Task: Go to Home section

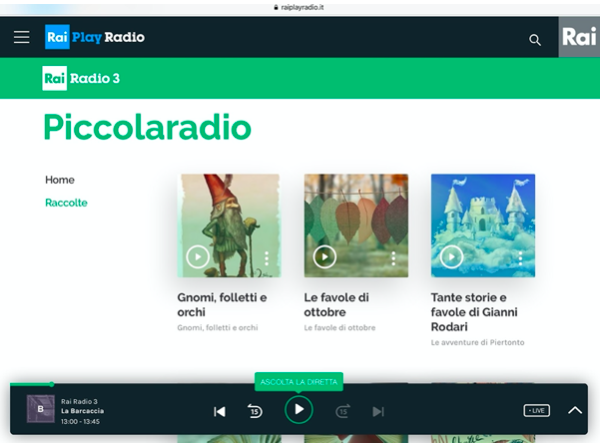Action: [x=60, y=180]
